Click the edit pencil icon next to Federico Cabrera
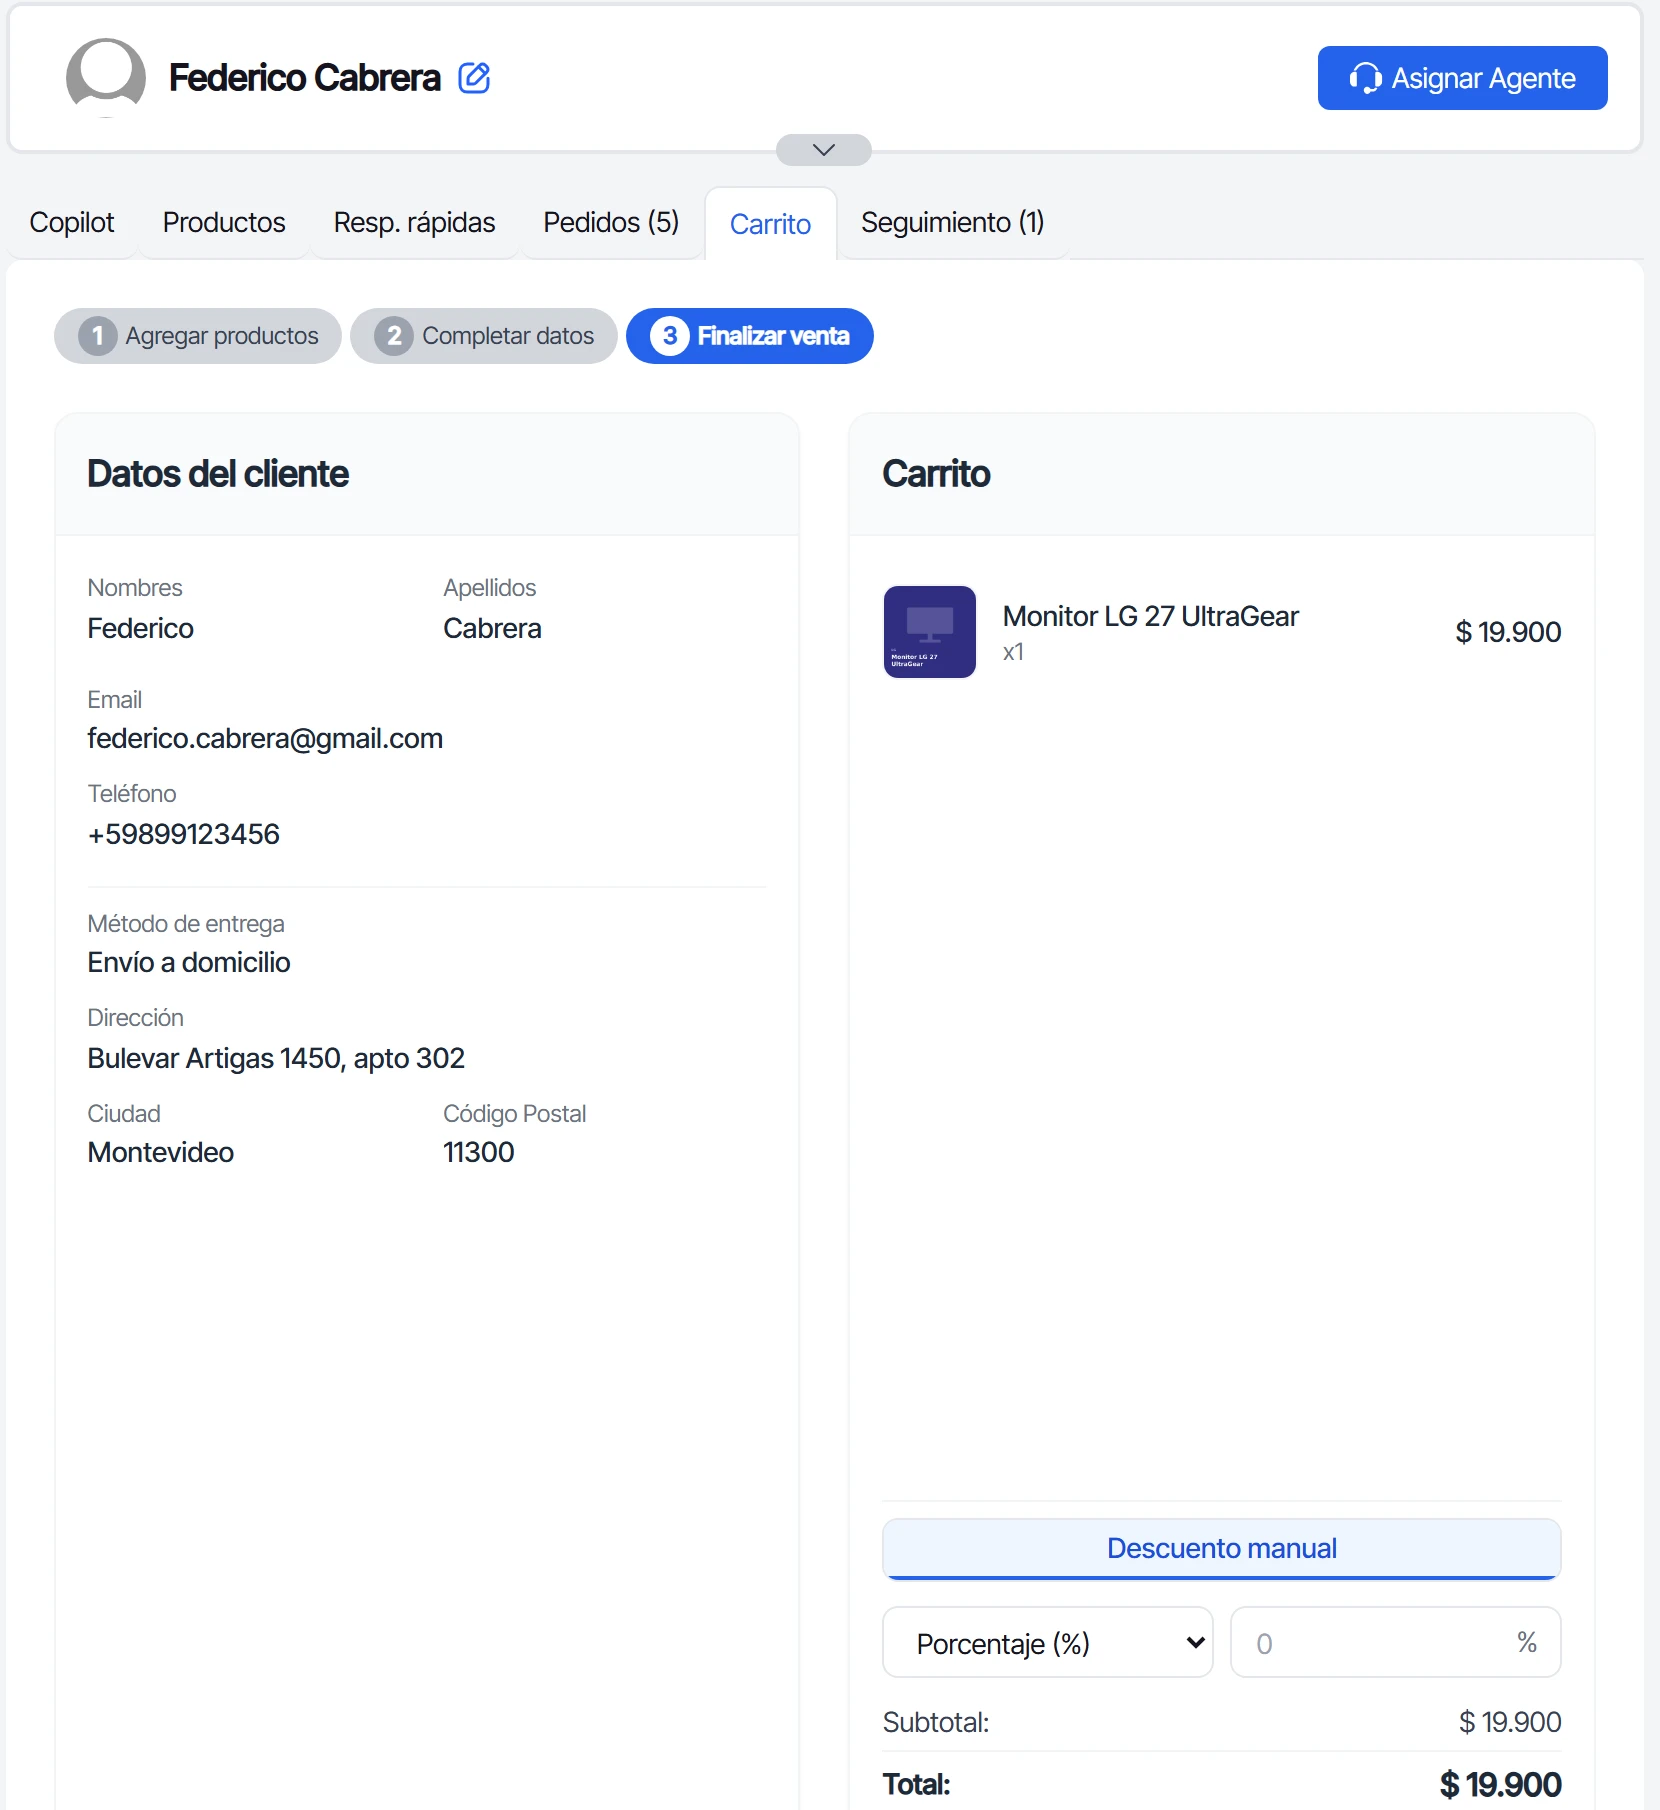Image resolution: width=1660 pixels, height=1810 pixels. coord(474,77)
